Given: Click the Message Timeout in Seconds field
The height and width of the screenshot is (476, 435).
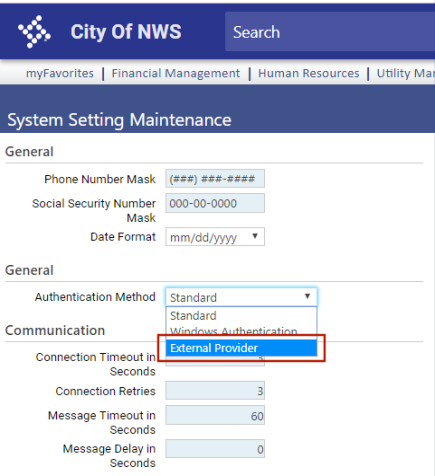Looking at the screenshot, I should [215, 415].
